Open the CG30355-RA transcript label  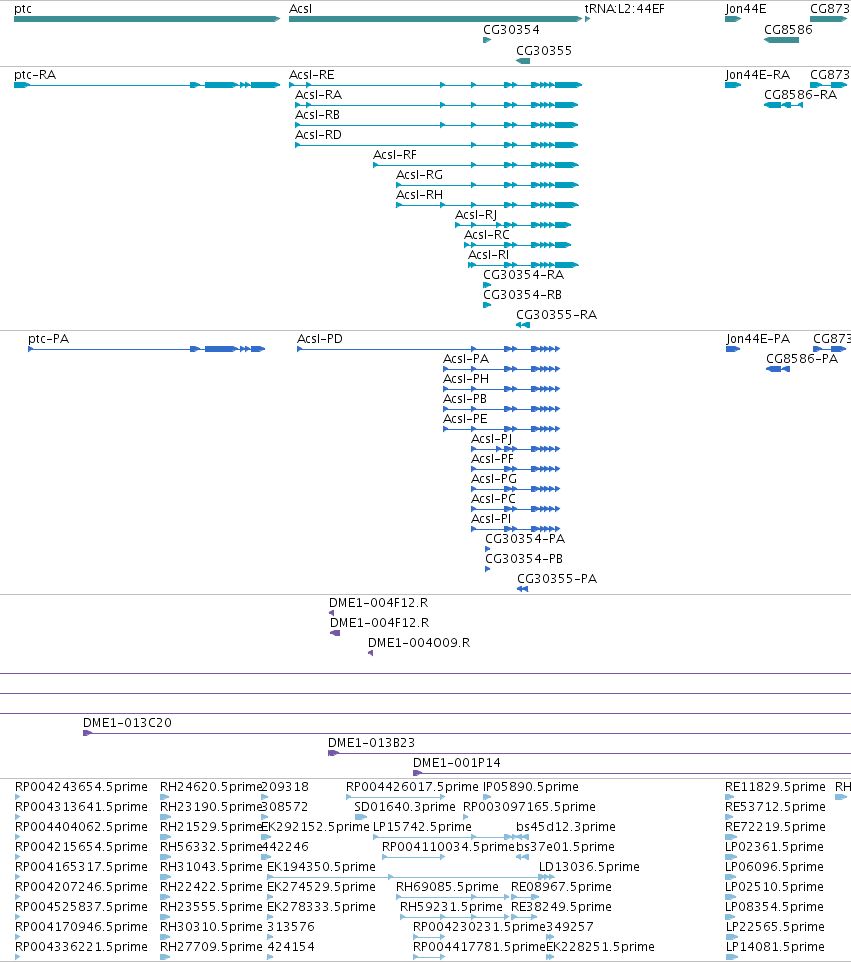556,315
